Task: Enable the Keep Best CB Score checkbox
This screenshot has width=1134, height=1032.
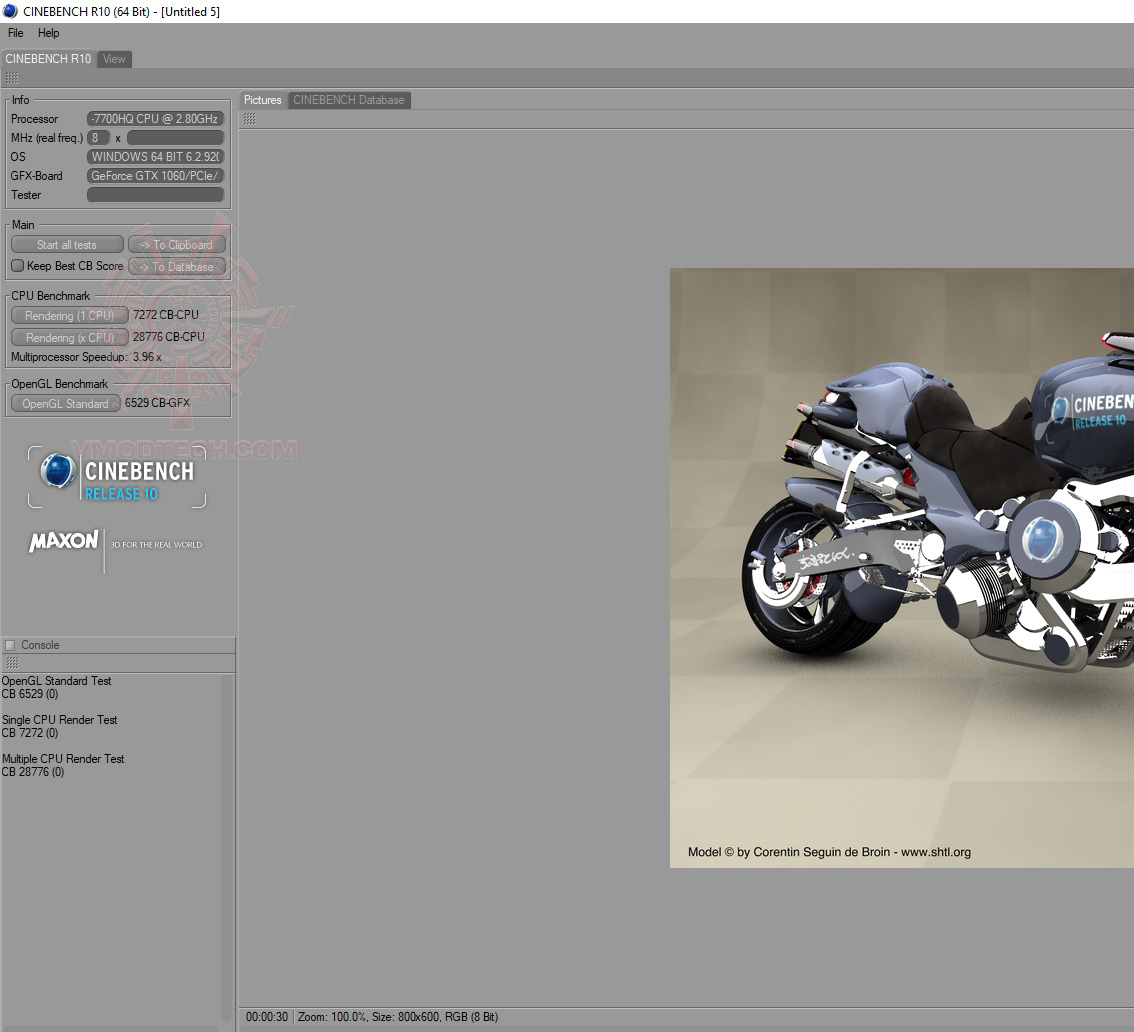Action: pos(17,266)
